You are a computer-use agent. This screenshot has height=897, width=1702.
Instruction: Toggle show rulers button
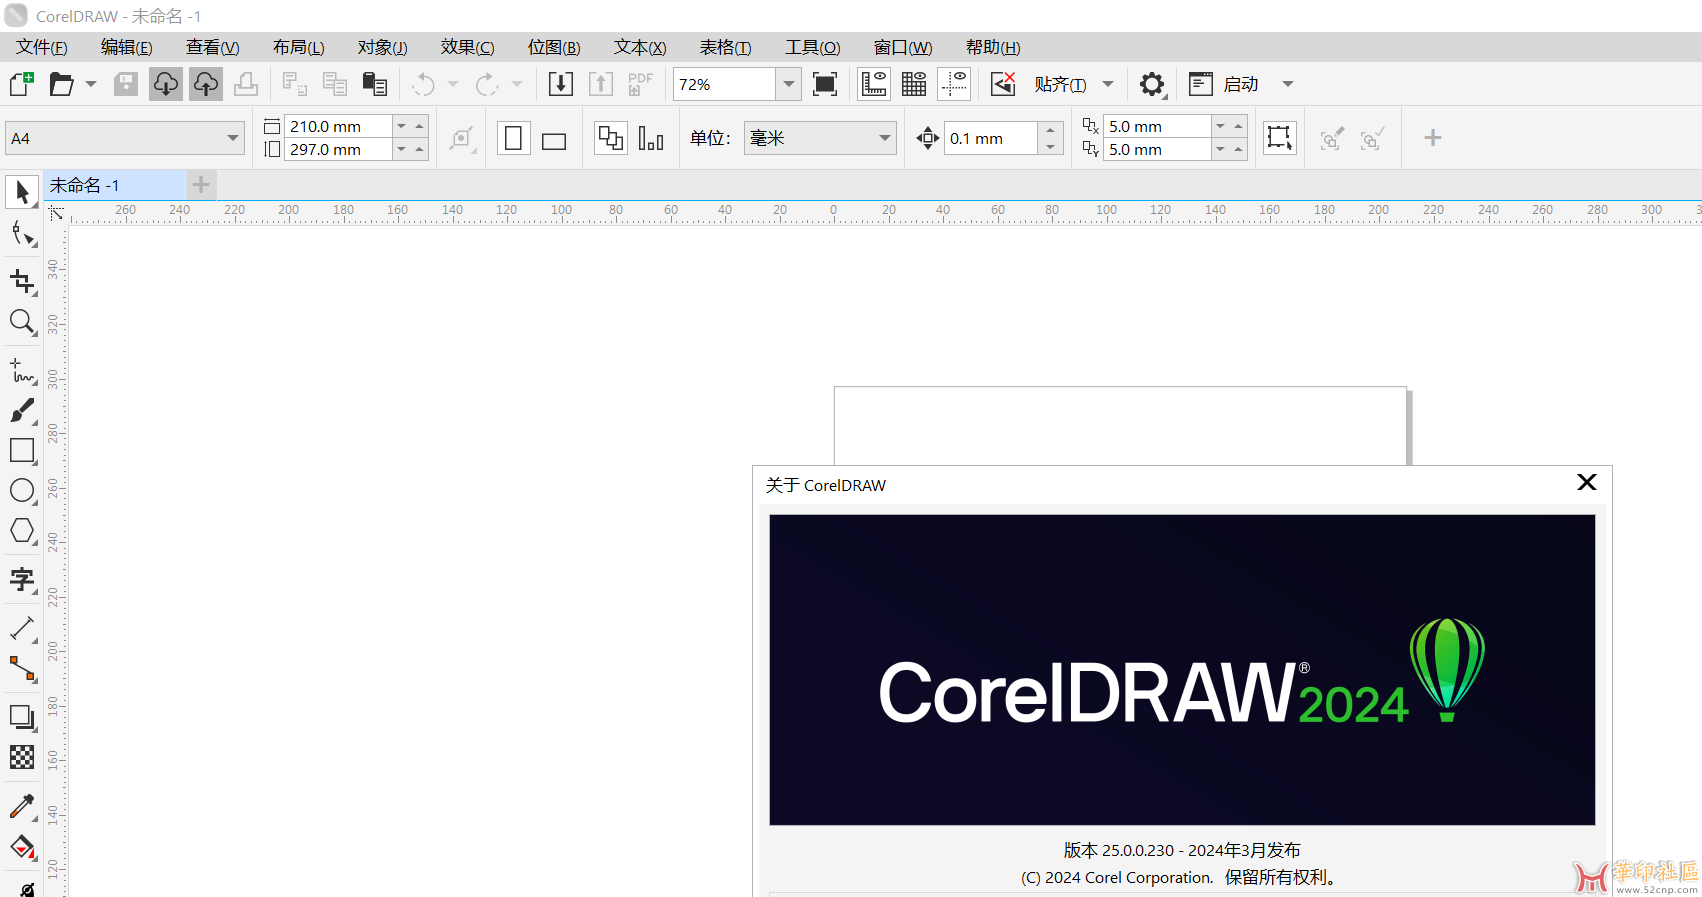[873, 85]
